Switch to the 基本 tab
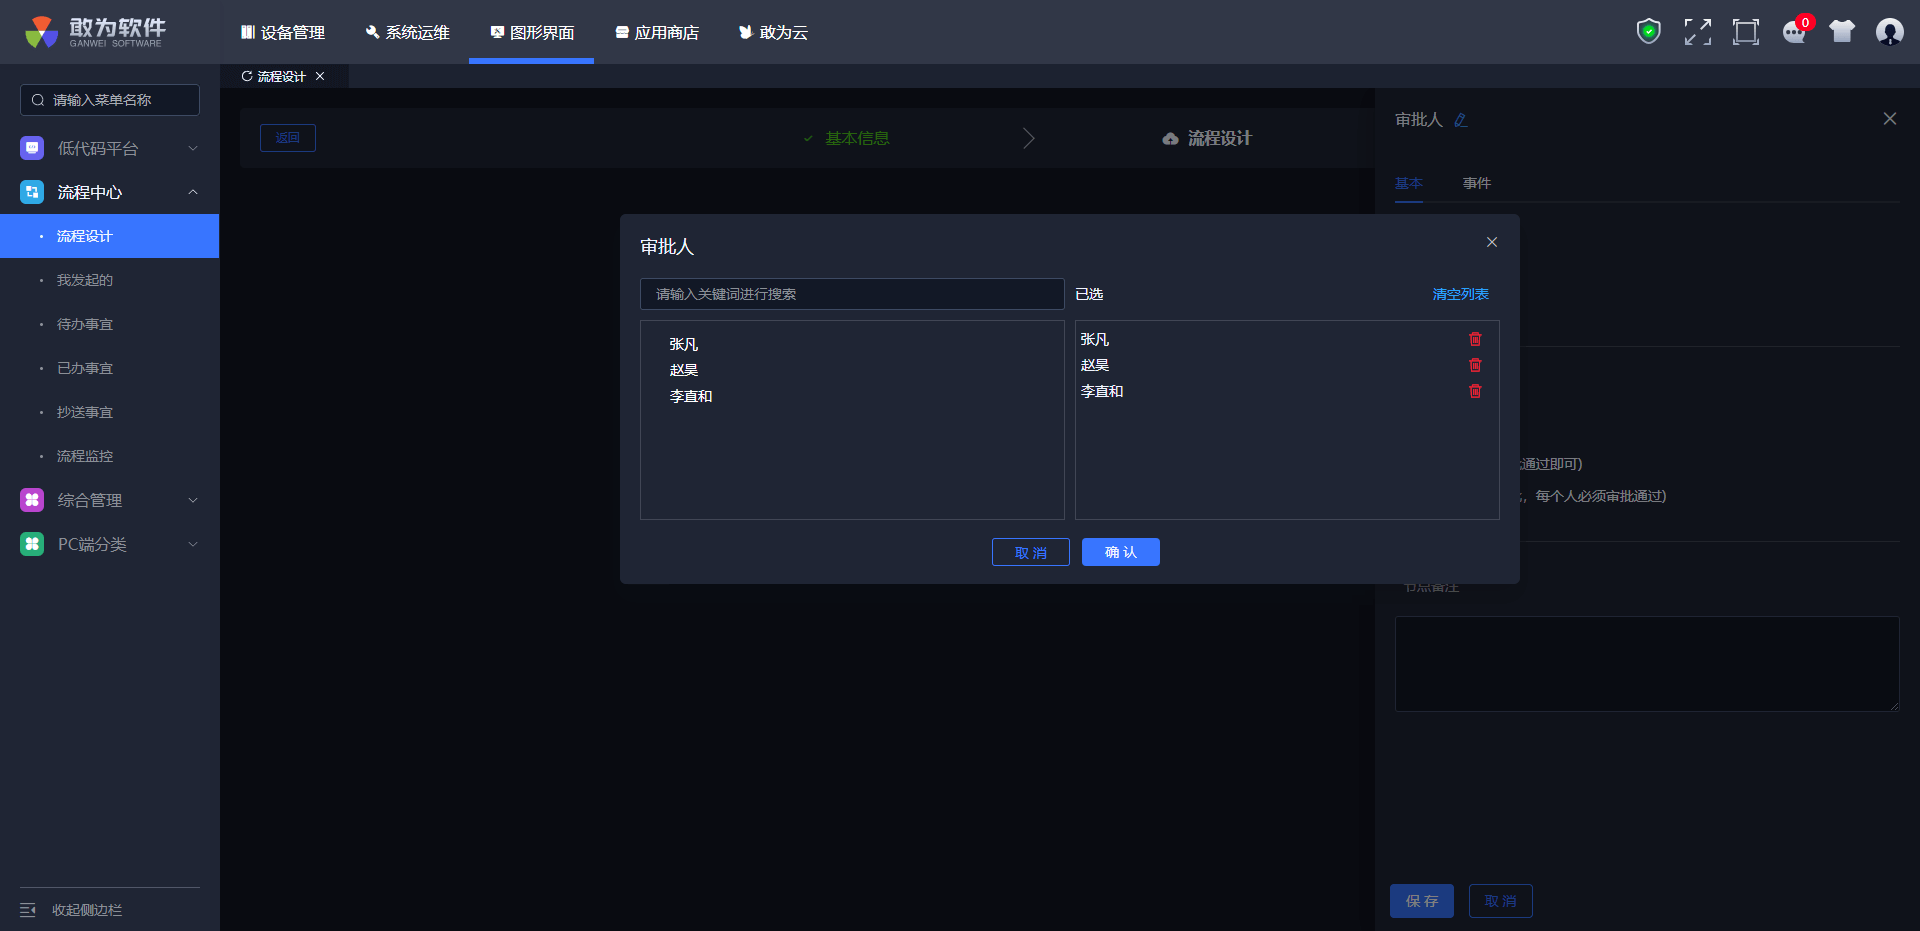This screenshot has width=1920, height=931. pos(1409,183)
